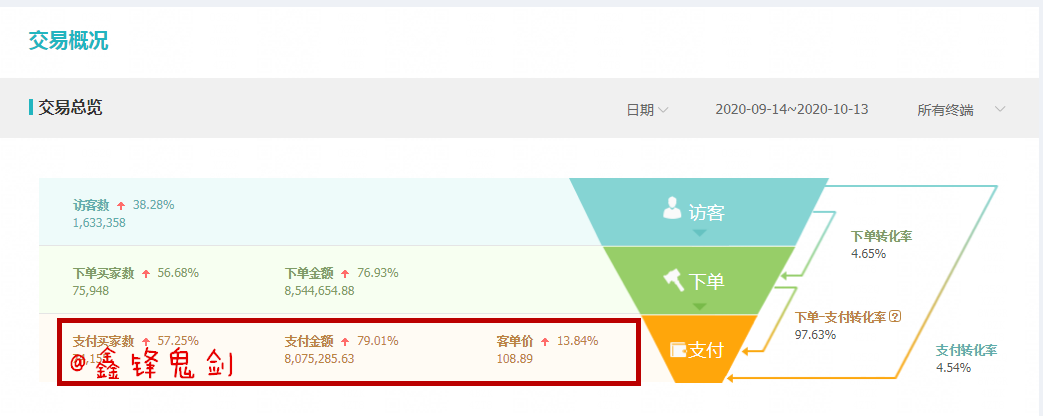Screen dimensions: 1043x416
Task: Open the 日期 dropdown
Action: tap(647, 110)
